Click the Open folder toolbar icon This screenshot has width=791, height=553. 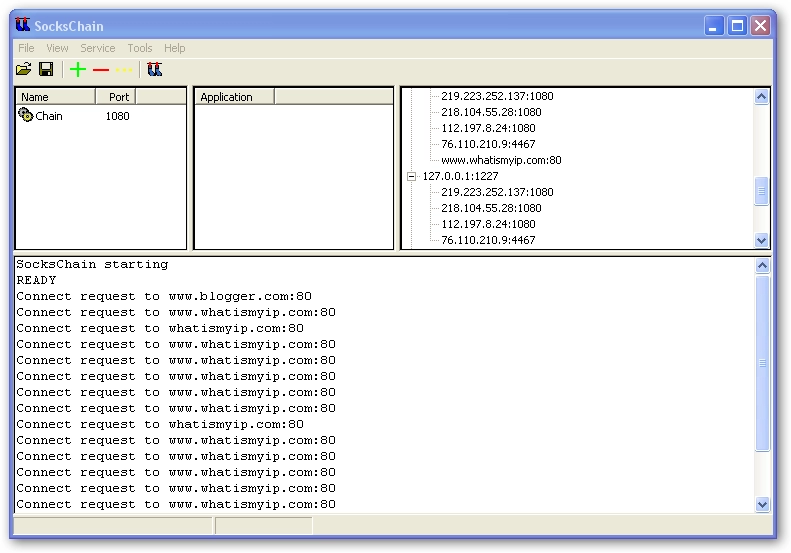(x=23, y=69)
